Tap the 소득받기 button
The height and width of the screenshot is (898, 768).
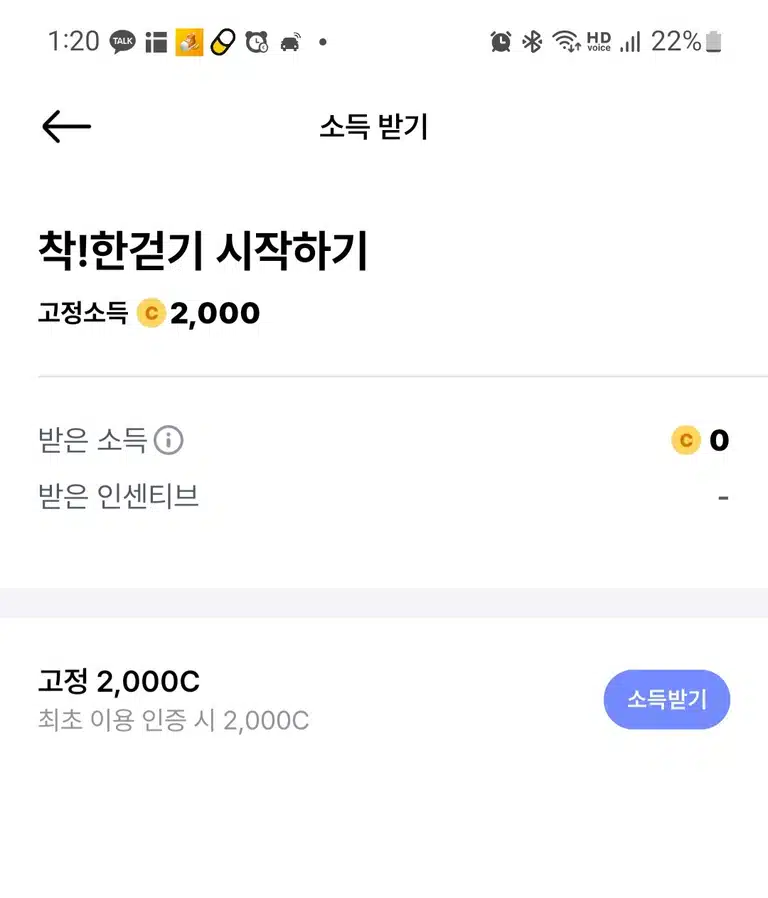point(667,699)
